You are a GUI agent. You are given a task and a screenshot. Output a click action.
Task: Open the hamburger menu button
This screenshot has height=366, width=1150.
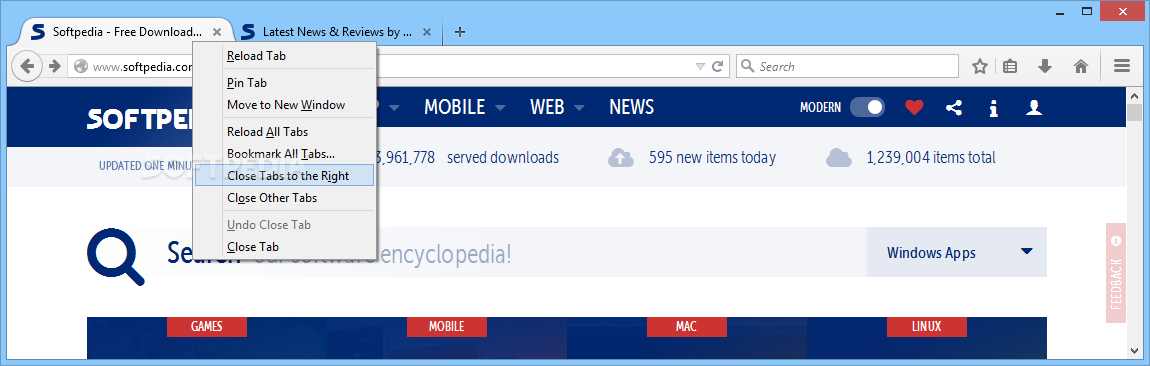pyautogui.click(x=1121, y=66)
